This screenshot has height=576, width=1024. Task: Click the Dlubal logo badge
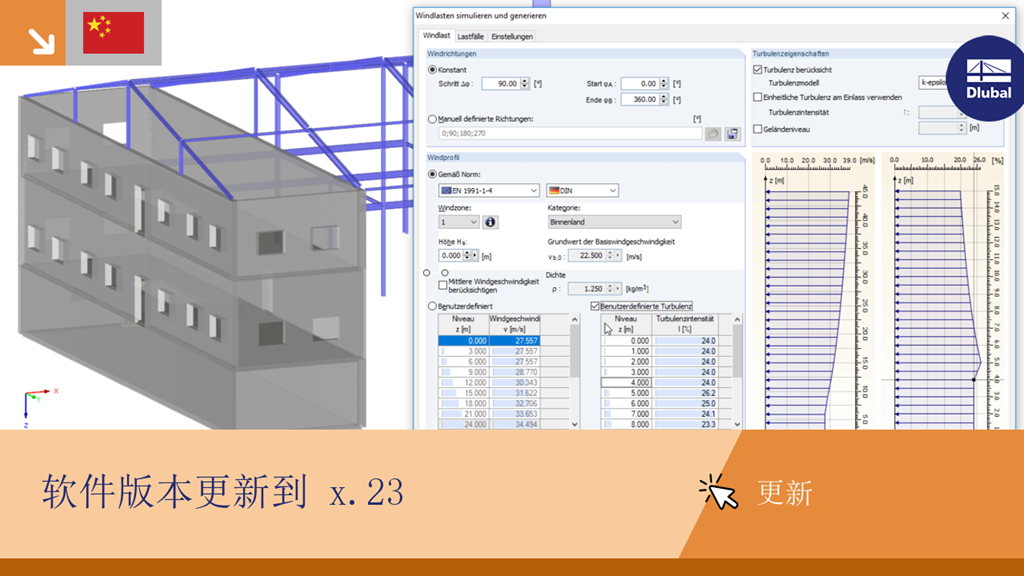[x=988, y=78]
